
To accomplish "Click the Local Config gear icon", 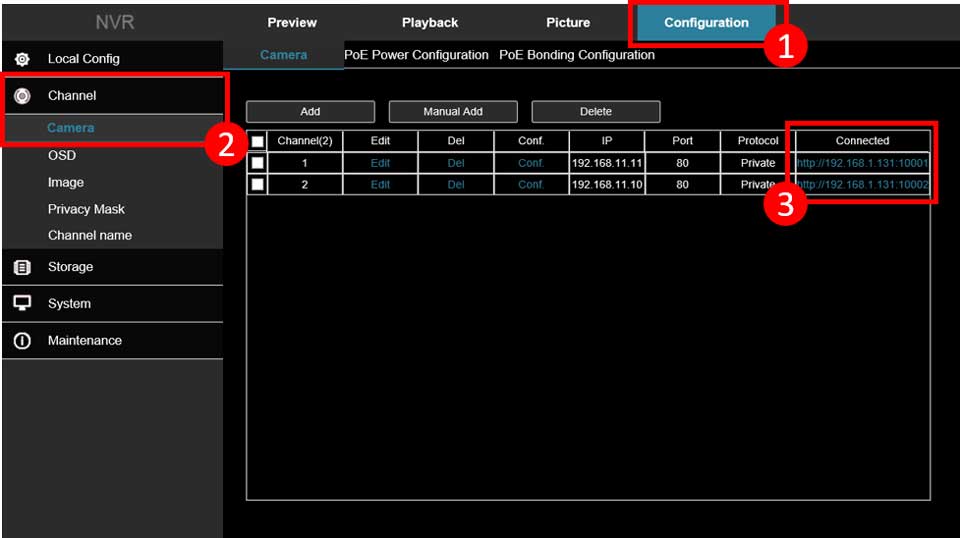I will point(22,59).
